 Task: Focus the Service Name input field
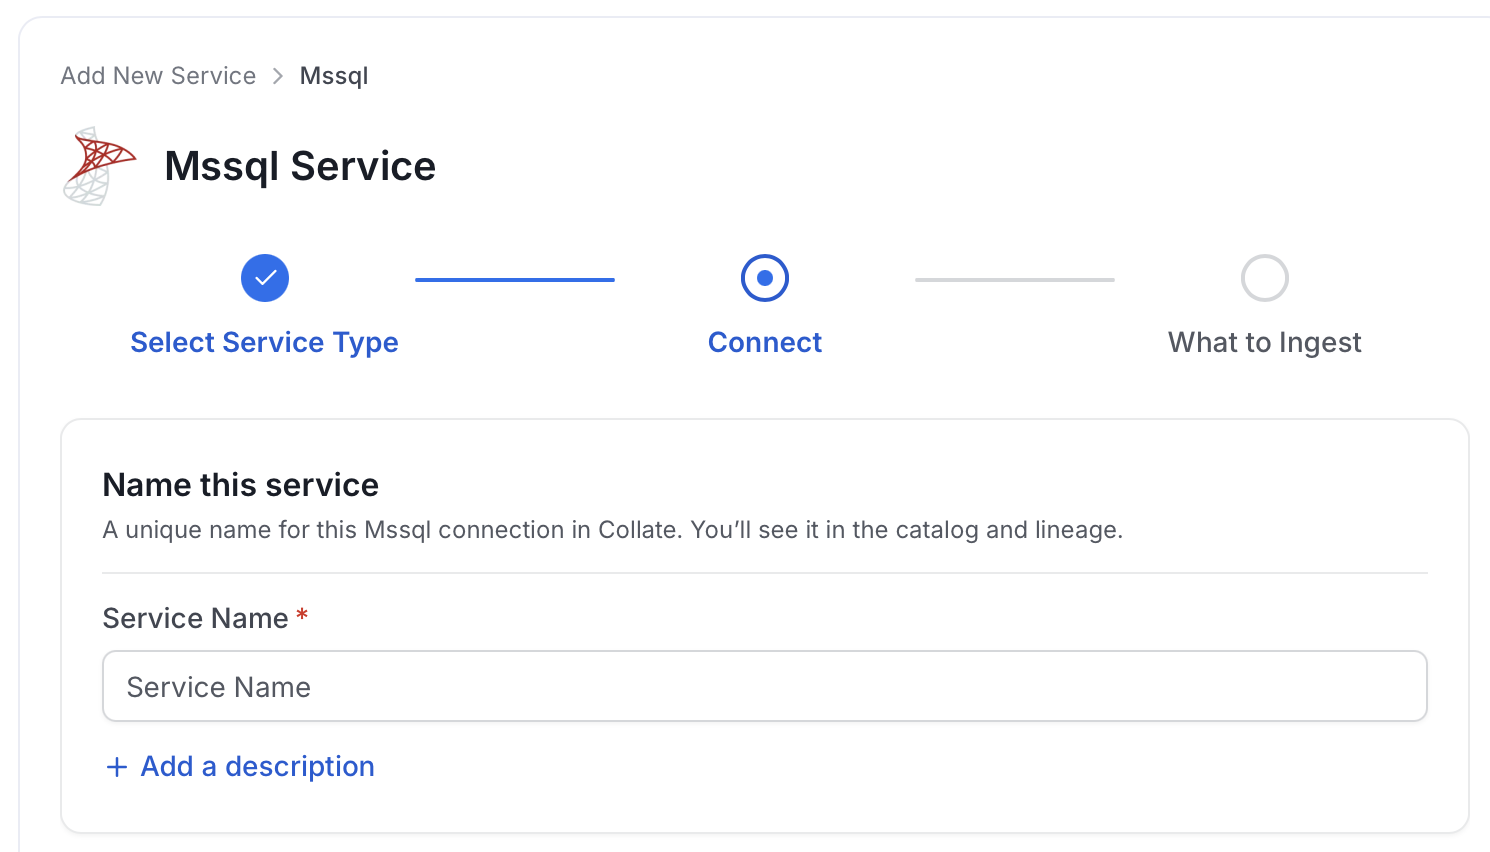tap(765, 686)
